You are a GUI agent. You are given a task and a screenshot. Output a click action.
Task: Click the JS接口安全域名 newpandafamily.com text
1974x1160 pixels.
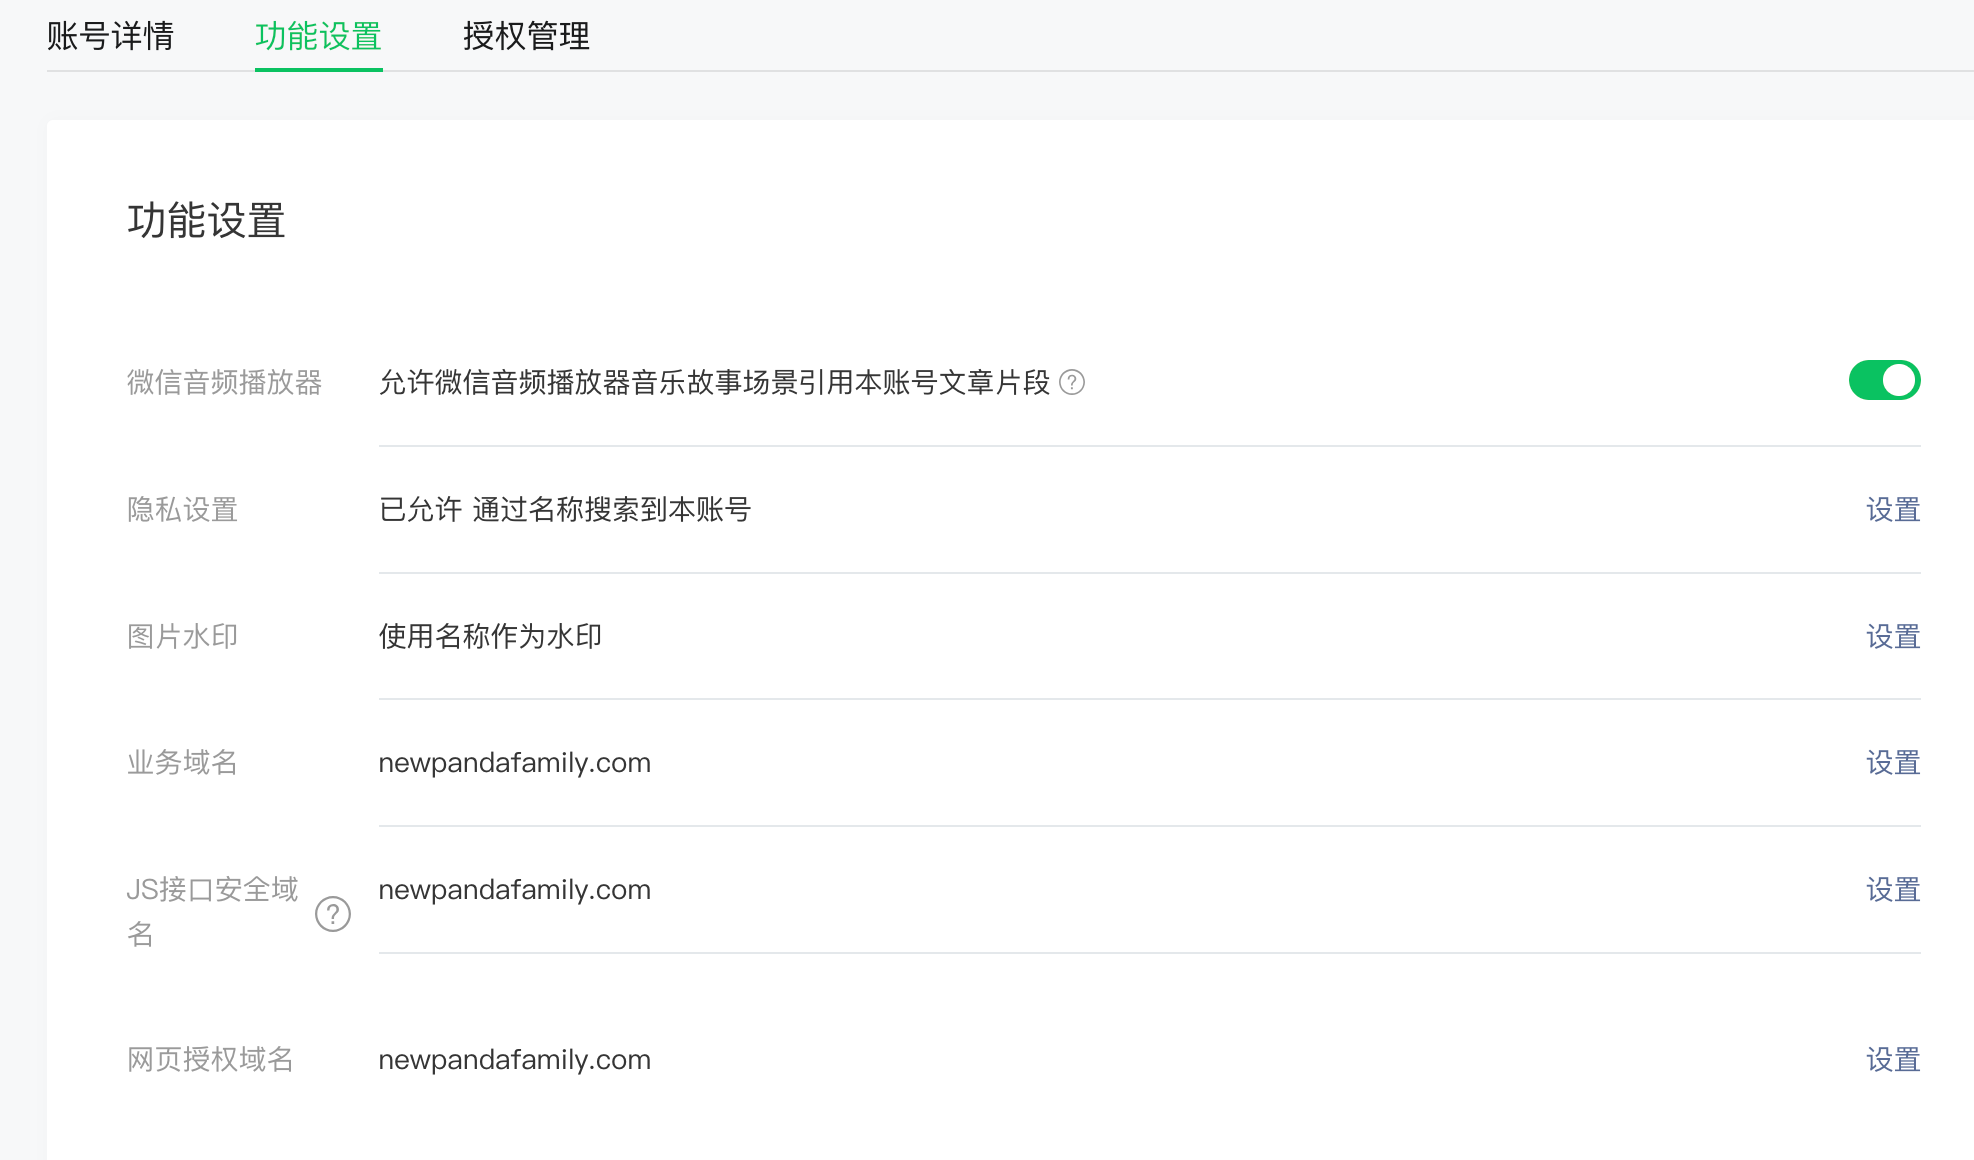pyautogui.click(x=514, y=890)
